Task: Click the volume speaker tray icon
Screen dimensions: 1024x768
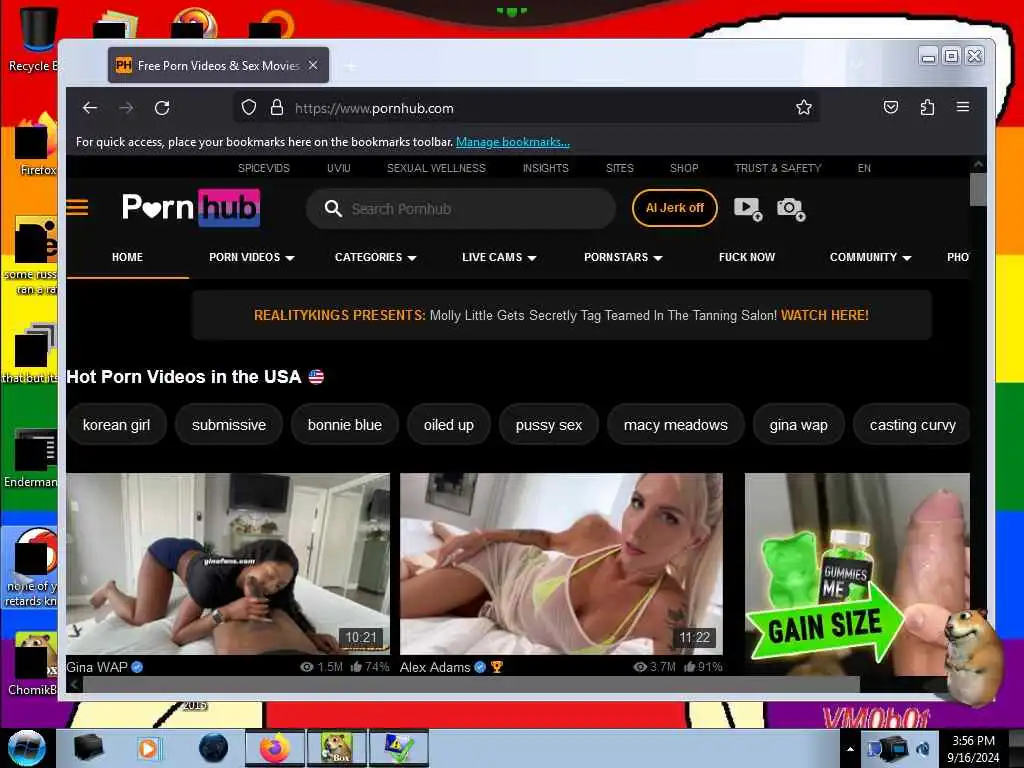Action: pos(924,749)
